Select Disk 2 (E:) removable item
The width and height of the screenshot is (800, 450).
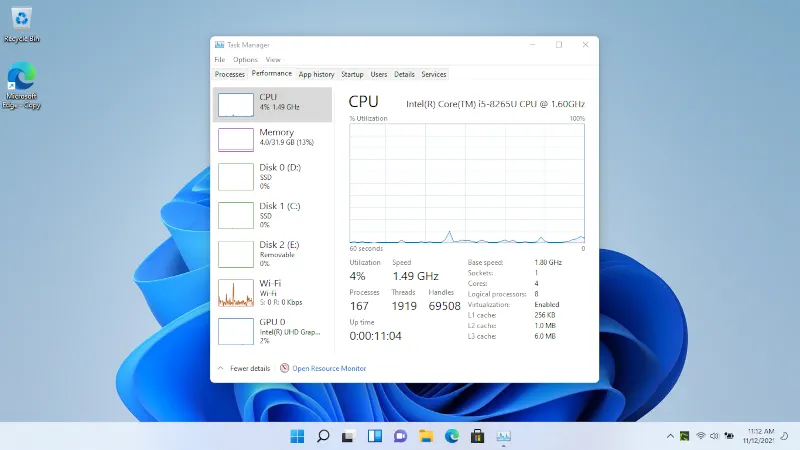[272, 254]
